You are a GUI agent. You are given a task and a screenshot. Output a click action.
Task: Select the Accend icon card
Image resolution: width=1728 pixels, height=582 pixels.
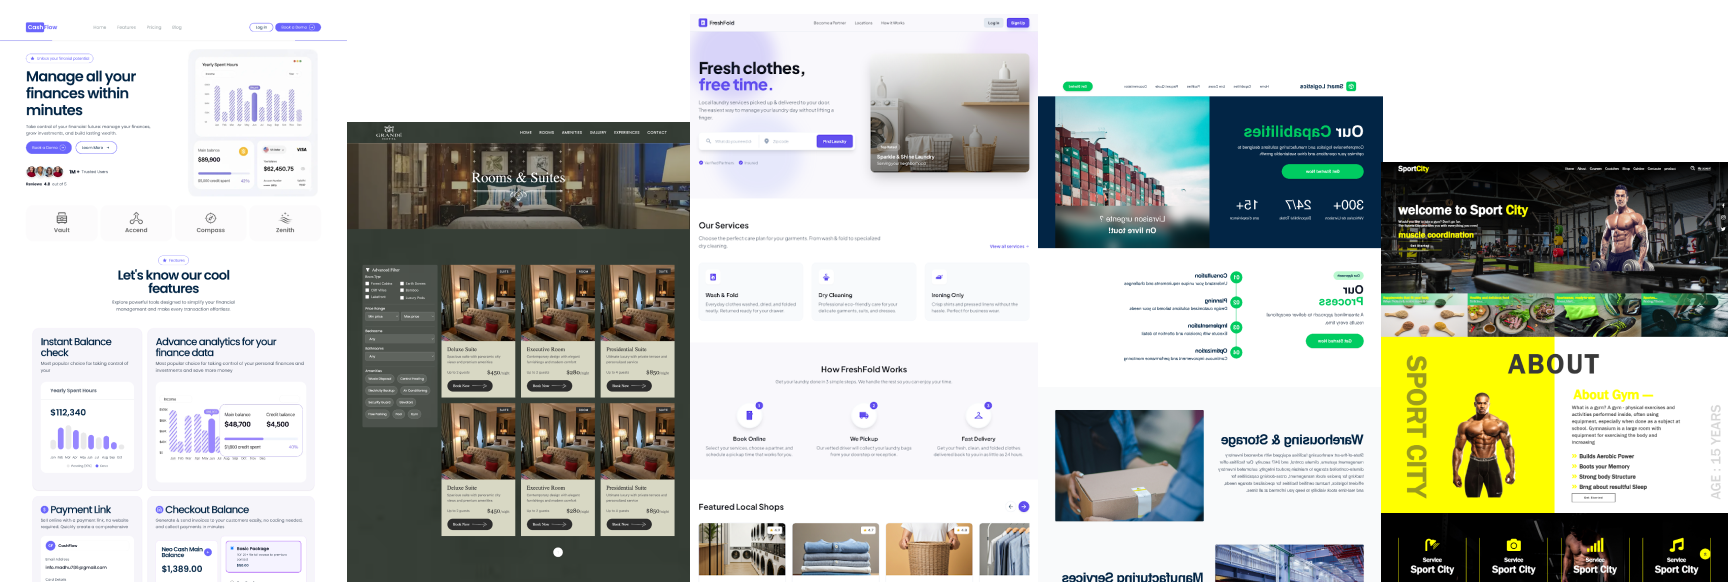click(x=136, y=222)
